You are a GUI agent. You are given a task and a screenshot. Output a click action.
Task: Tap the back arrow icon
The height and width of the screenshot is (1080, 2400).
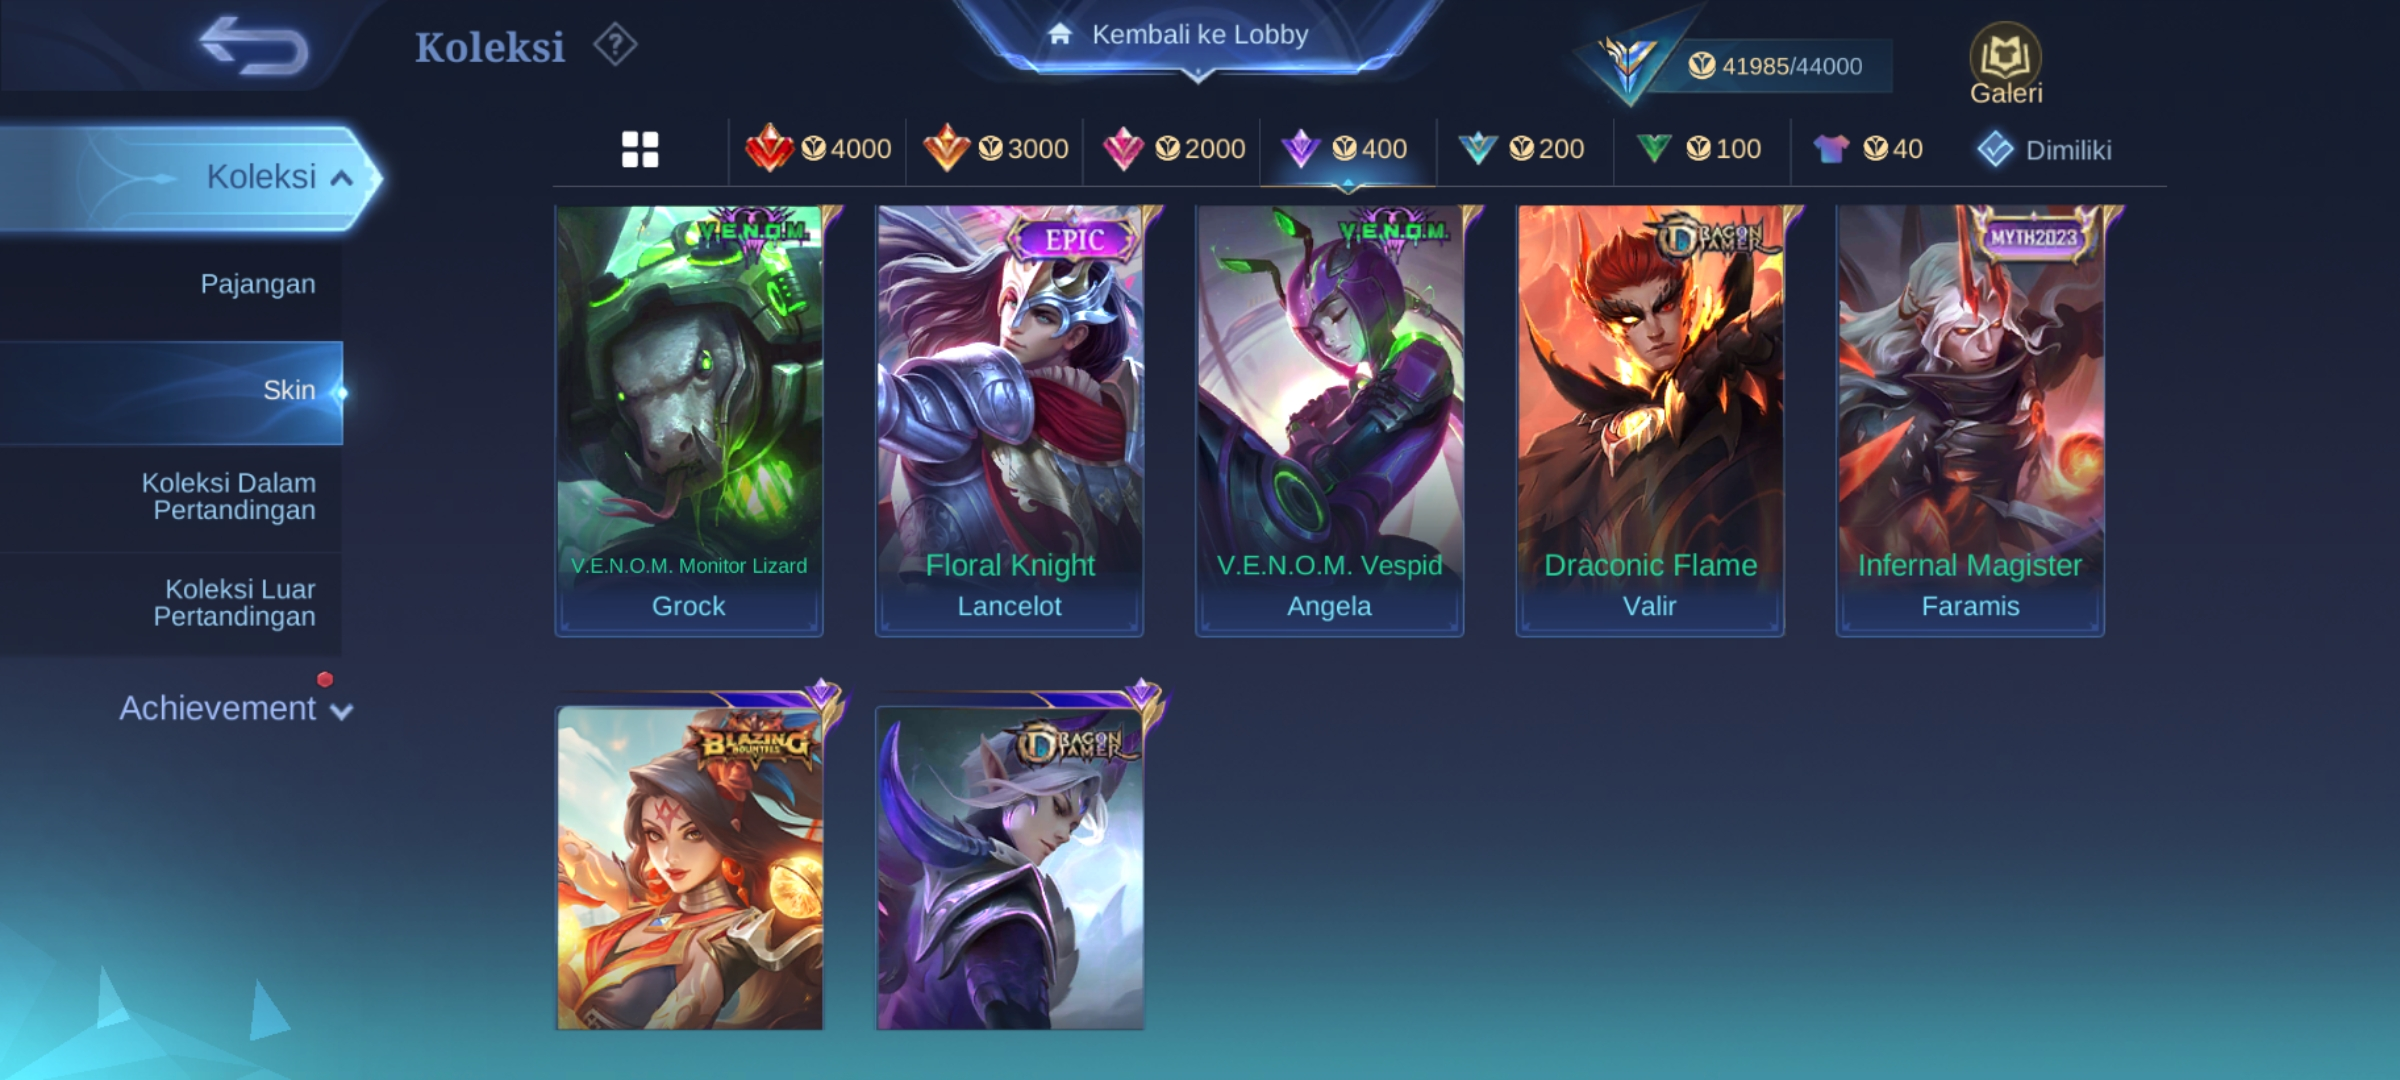coord(253,46)
